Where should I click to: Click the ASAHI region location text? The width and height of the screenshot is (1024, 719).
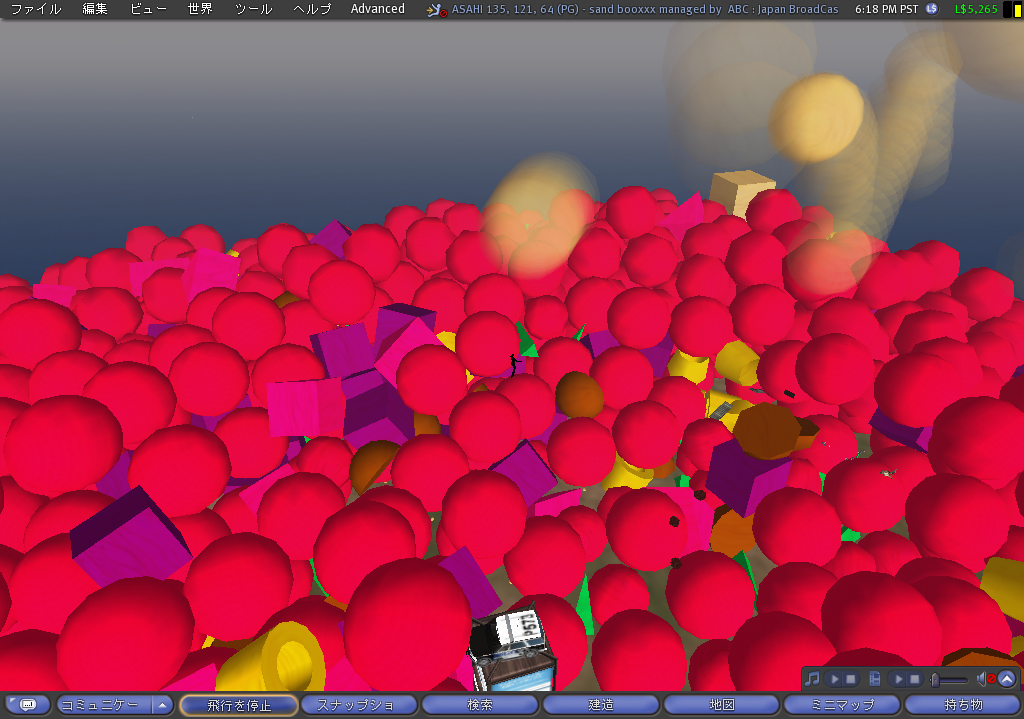(x=645, y=9)
